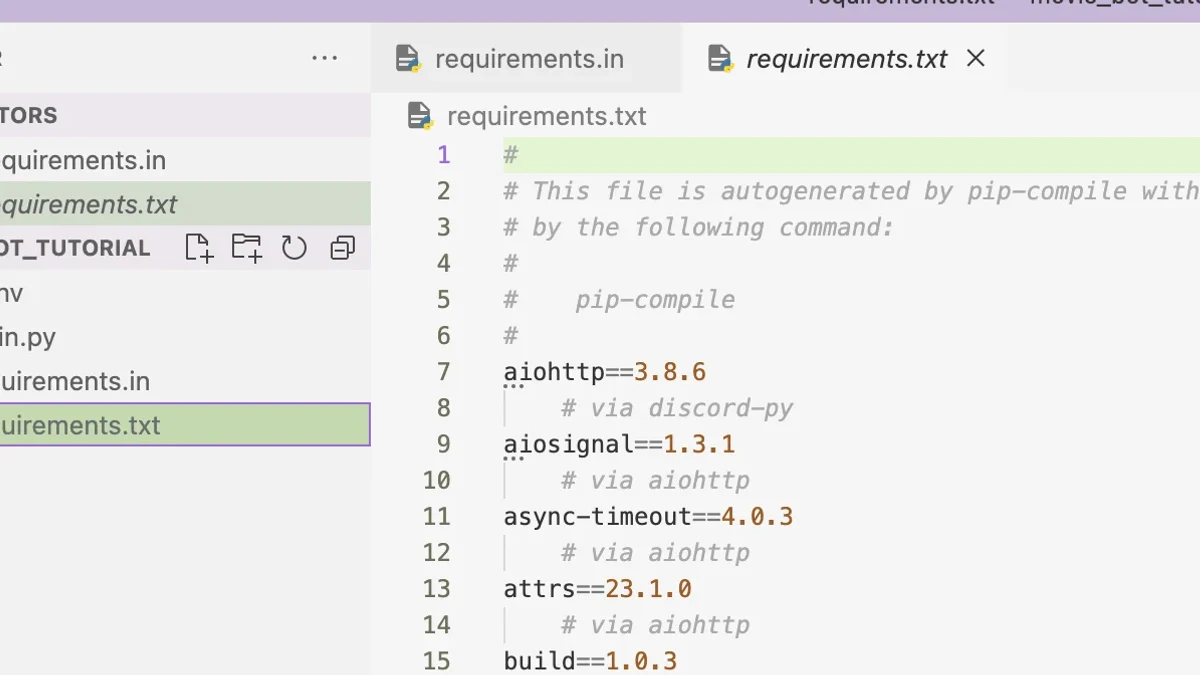Select the highlighted requirements.txt in the project tree
The image size is (1200, 675).
185,425
